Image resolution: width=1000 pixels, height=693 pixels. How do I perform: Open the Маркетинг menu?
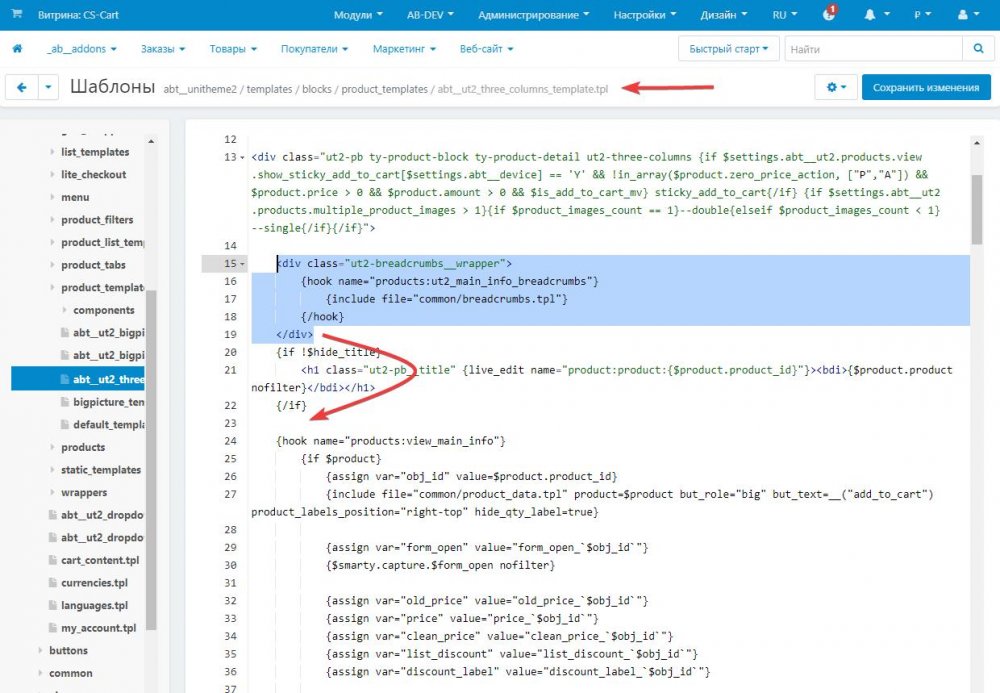[403, 49]
